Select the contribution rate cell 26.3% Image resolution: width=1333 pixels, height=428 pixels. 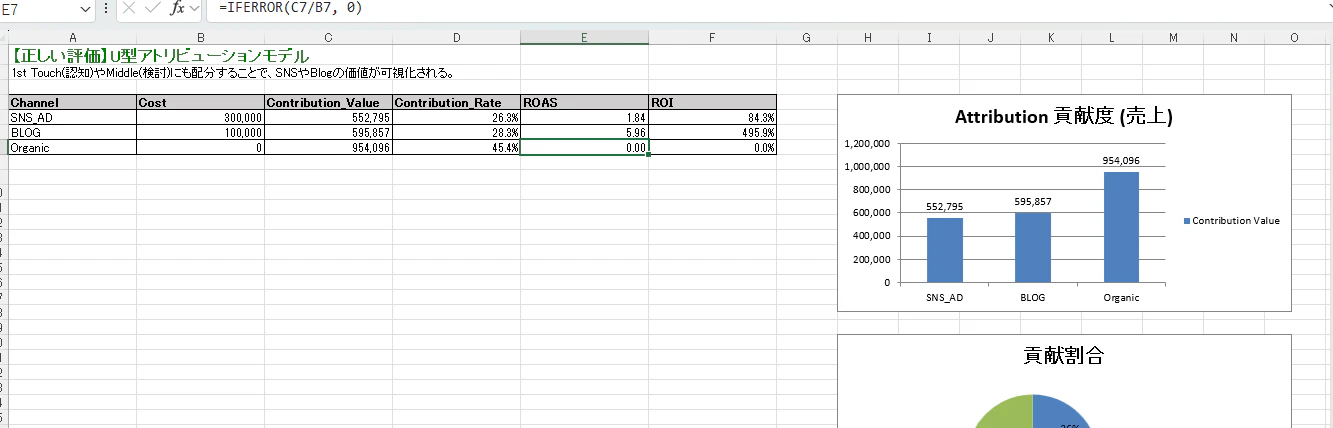456,117
